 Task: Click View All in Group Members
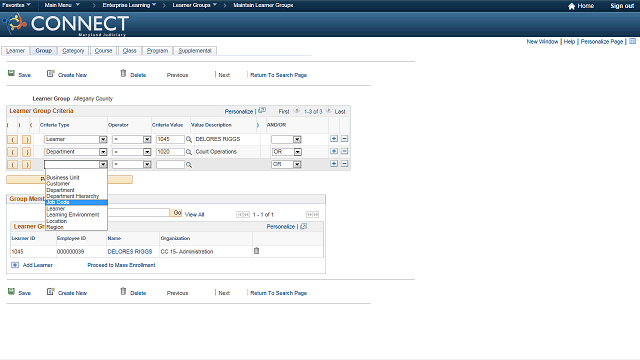coord(194,215)
